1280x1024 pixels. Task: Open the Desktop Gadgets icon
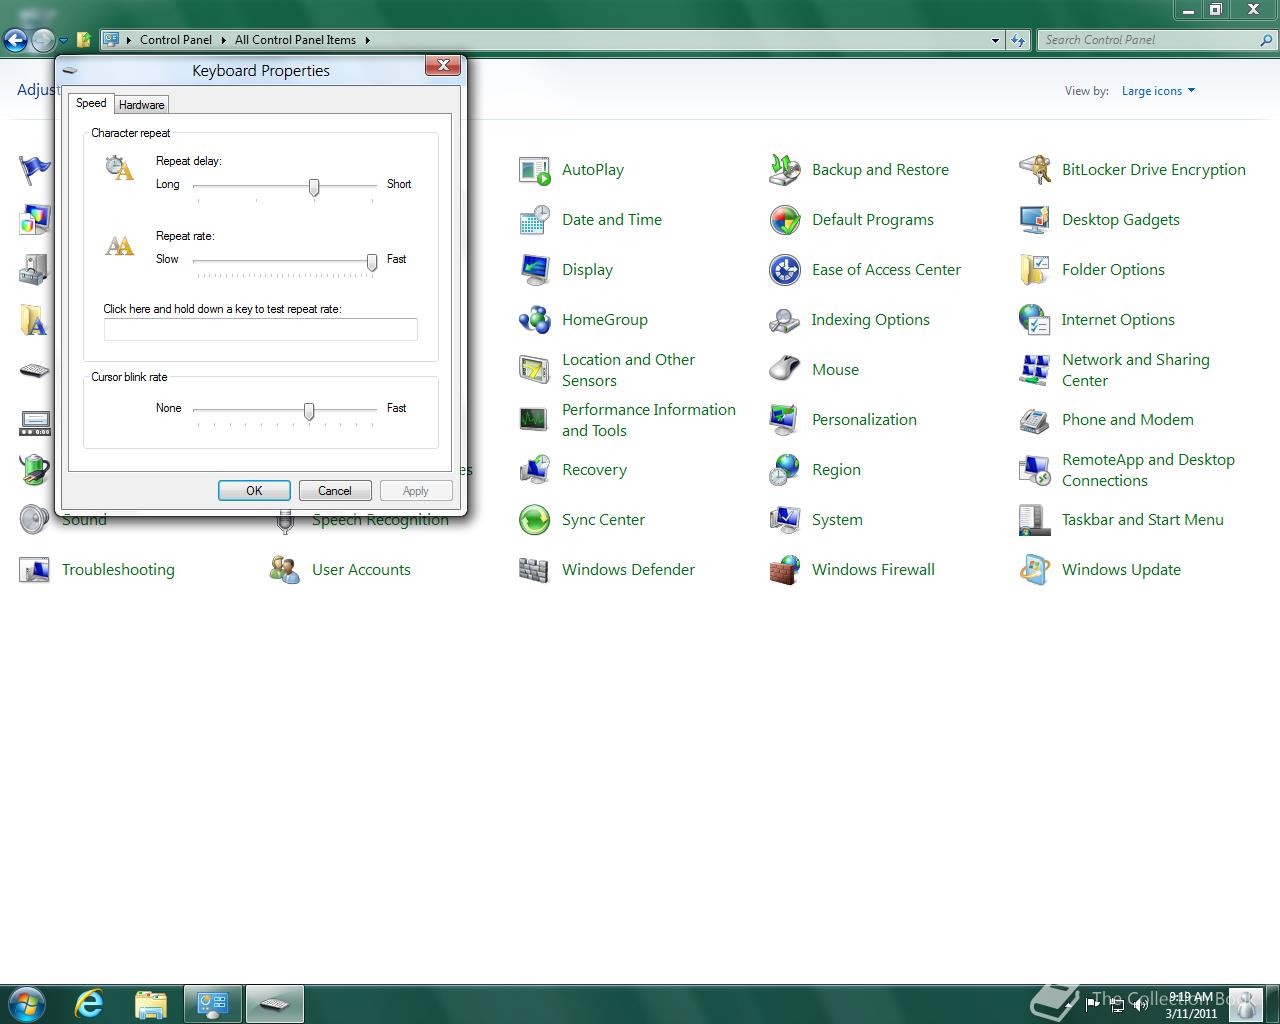(1035, 220)
